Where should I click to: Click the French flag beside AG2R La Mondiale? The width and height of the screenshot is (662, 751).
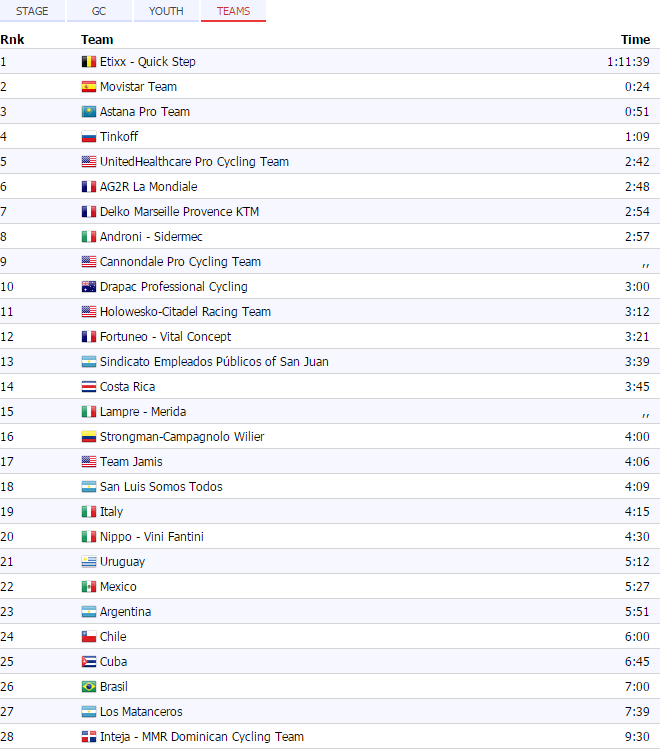click(89, 187)
